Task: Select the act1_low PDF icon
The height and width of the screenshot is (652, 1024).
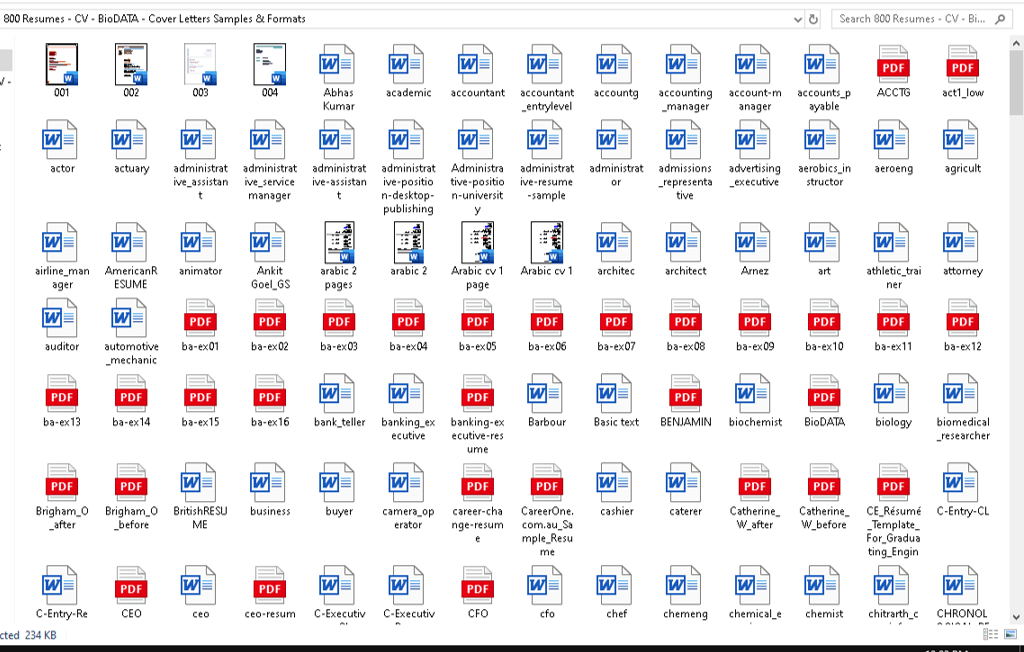Action: (962, 64)
